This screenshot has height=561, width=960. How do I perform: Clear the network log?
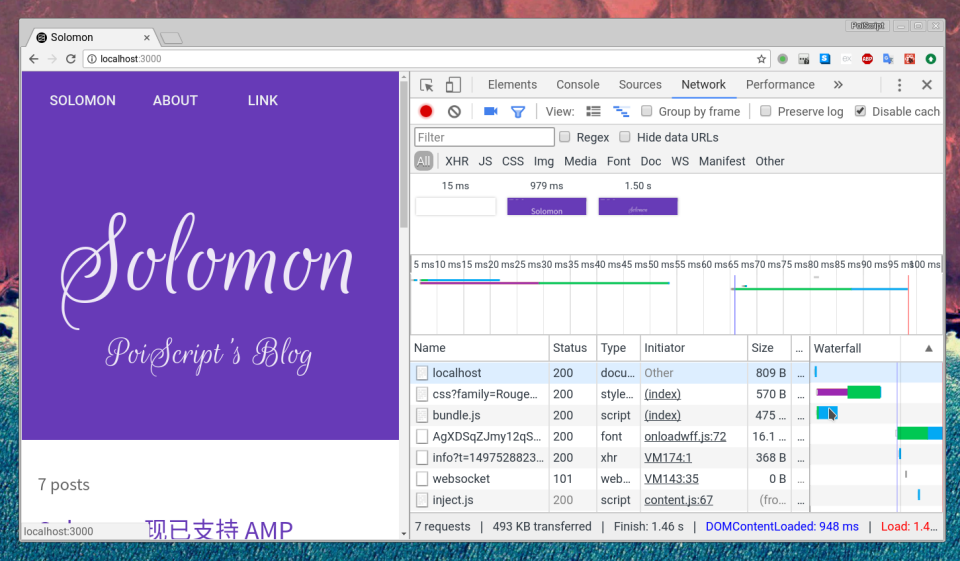click(454, 112)
